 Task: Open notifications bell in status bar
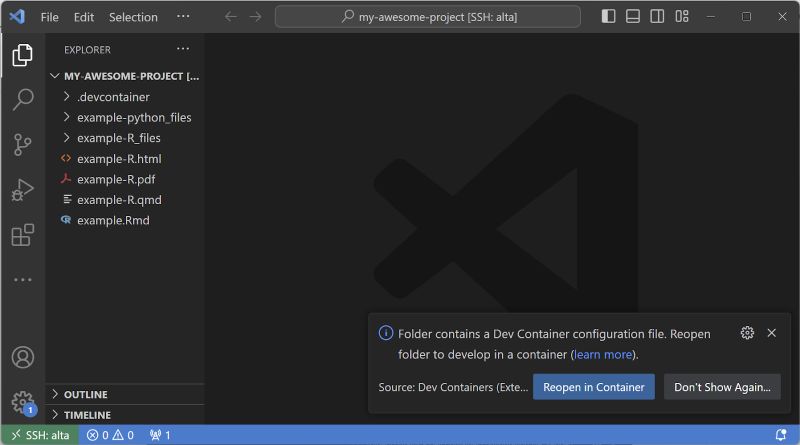click(x=781, y=435)
